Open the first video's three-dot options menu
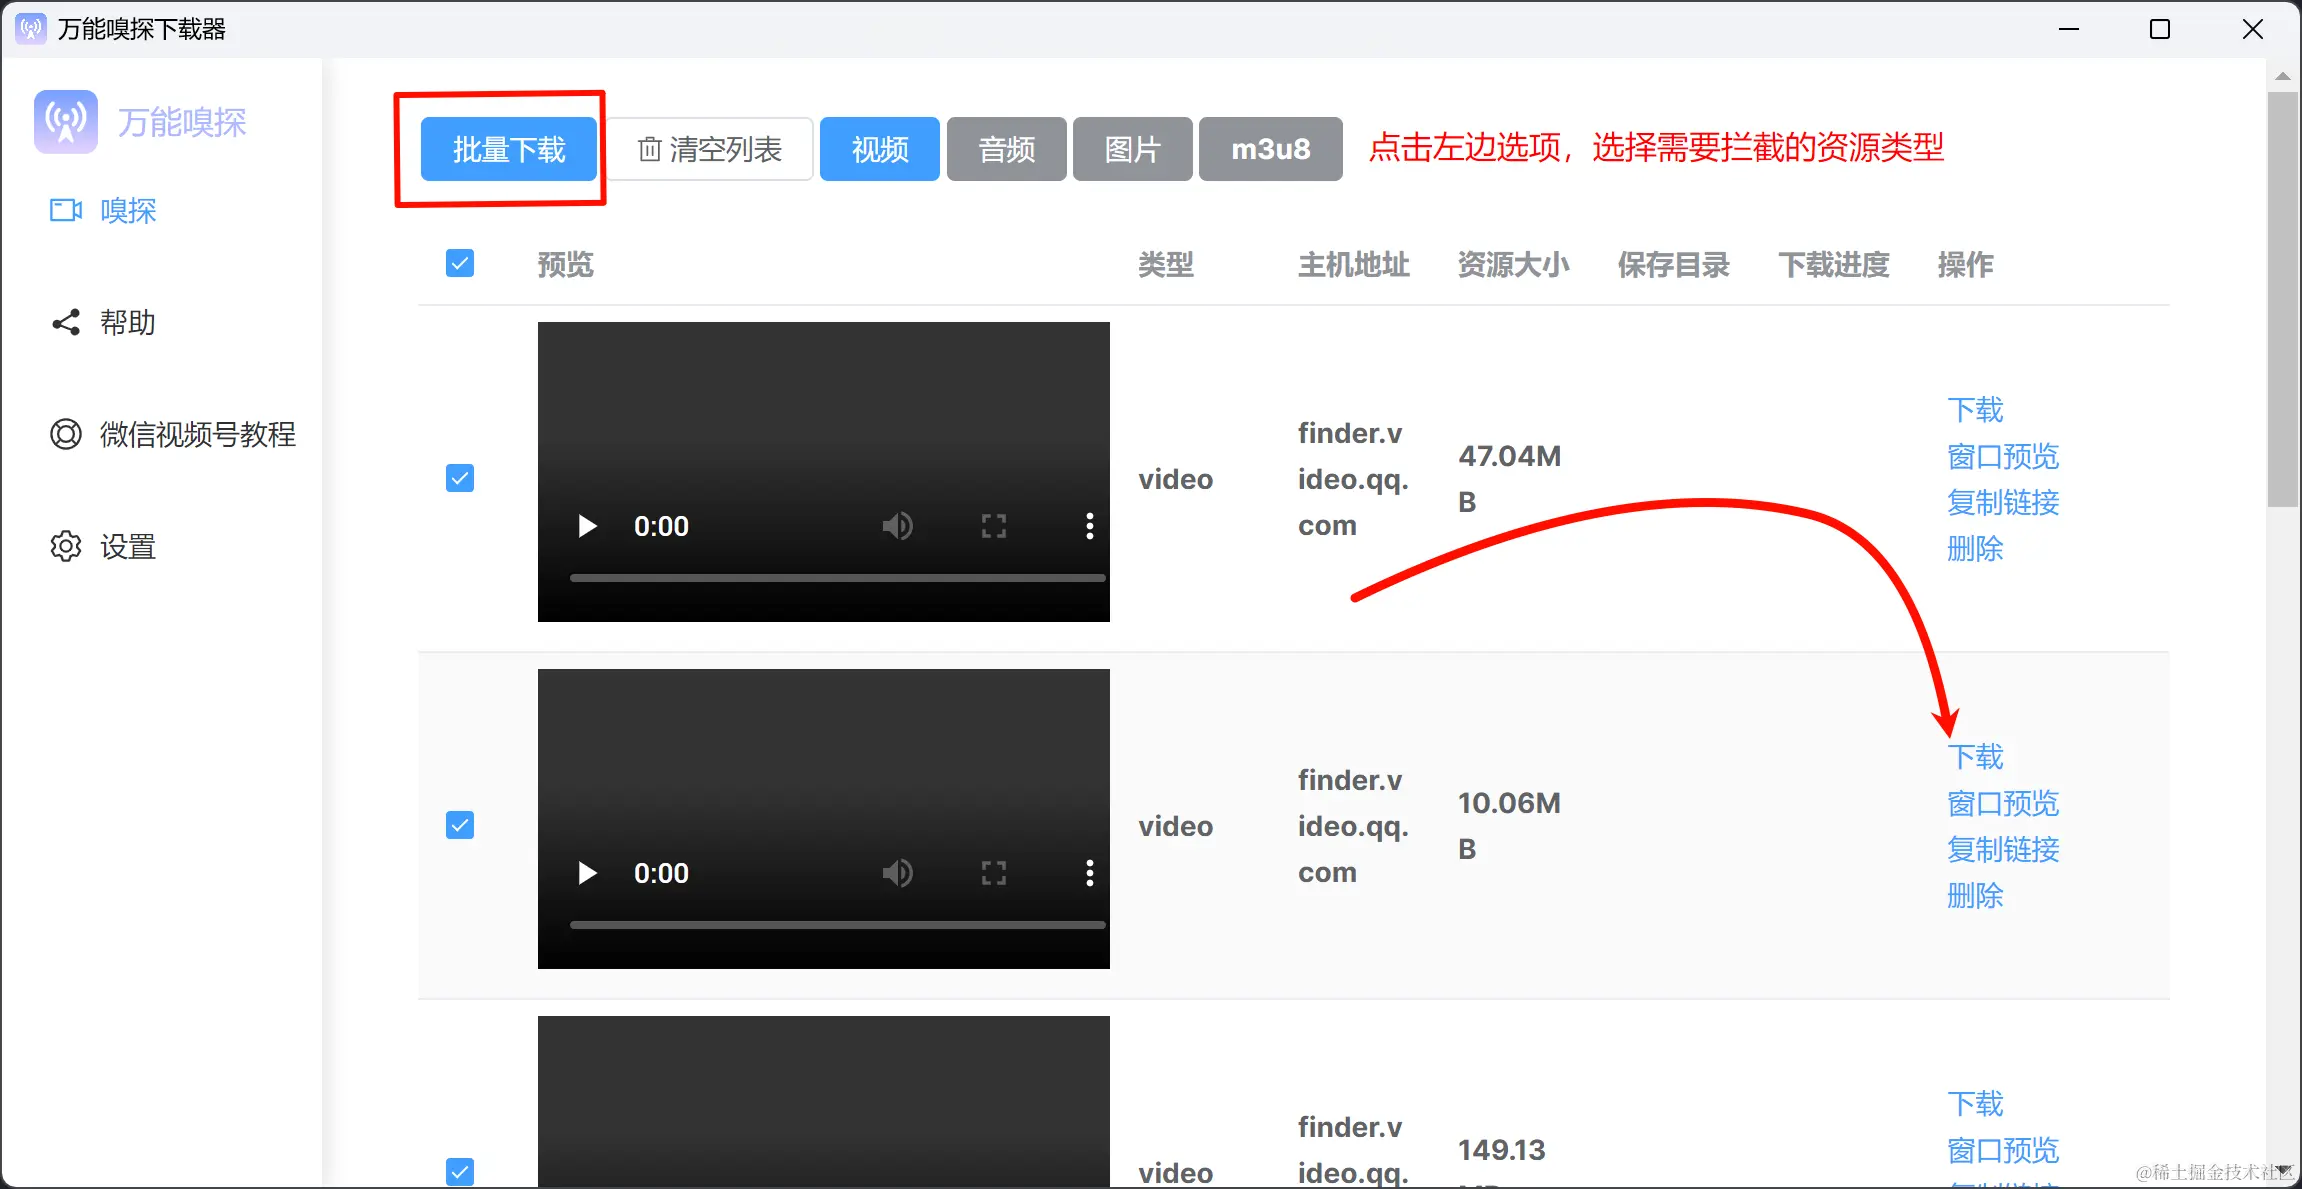The height and width of the screenshot is (1189, 2302). point(1089,526)
